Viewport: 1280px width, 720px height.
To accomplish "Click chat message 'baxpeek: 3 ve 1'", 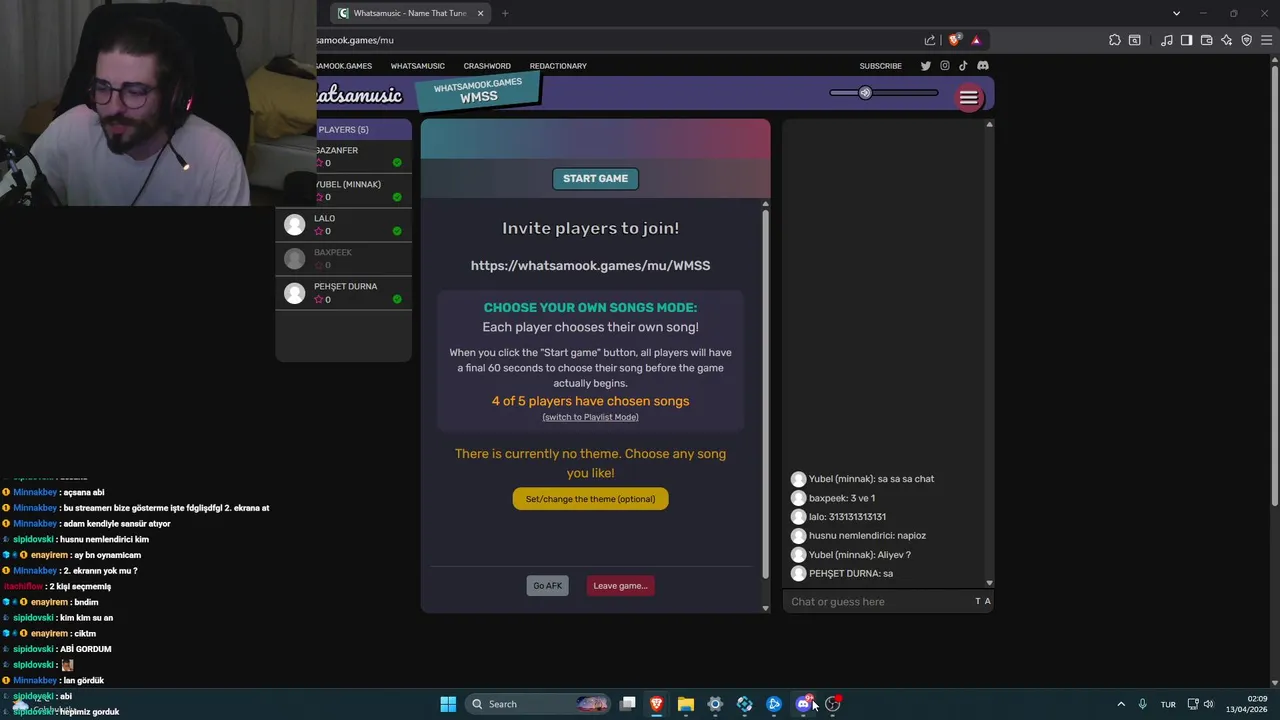I will pos(842,498).
